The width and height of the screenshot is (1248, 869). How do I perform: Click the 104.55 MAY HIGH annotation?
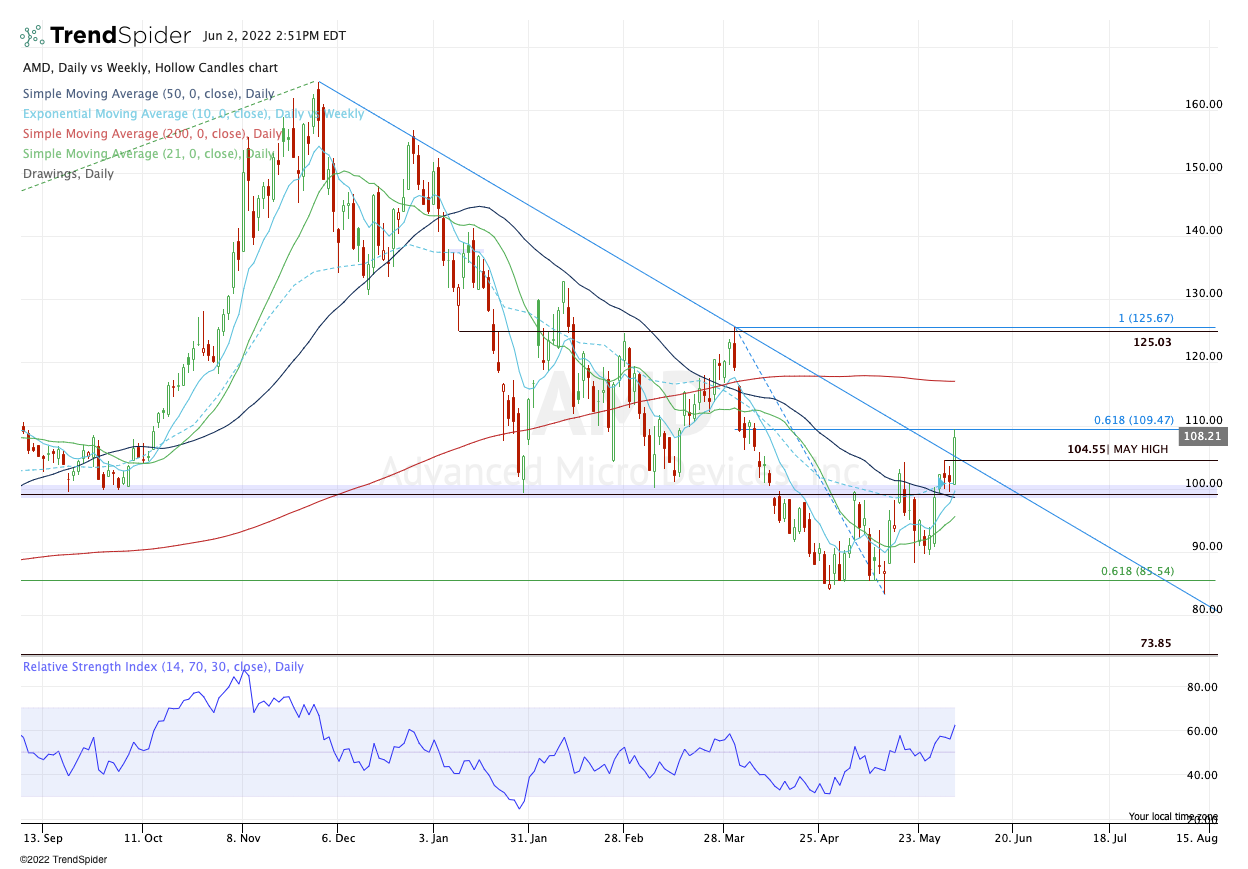tap(1117, 450)
